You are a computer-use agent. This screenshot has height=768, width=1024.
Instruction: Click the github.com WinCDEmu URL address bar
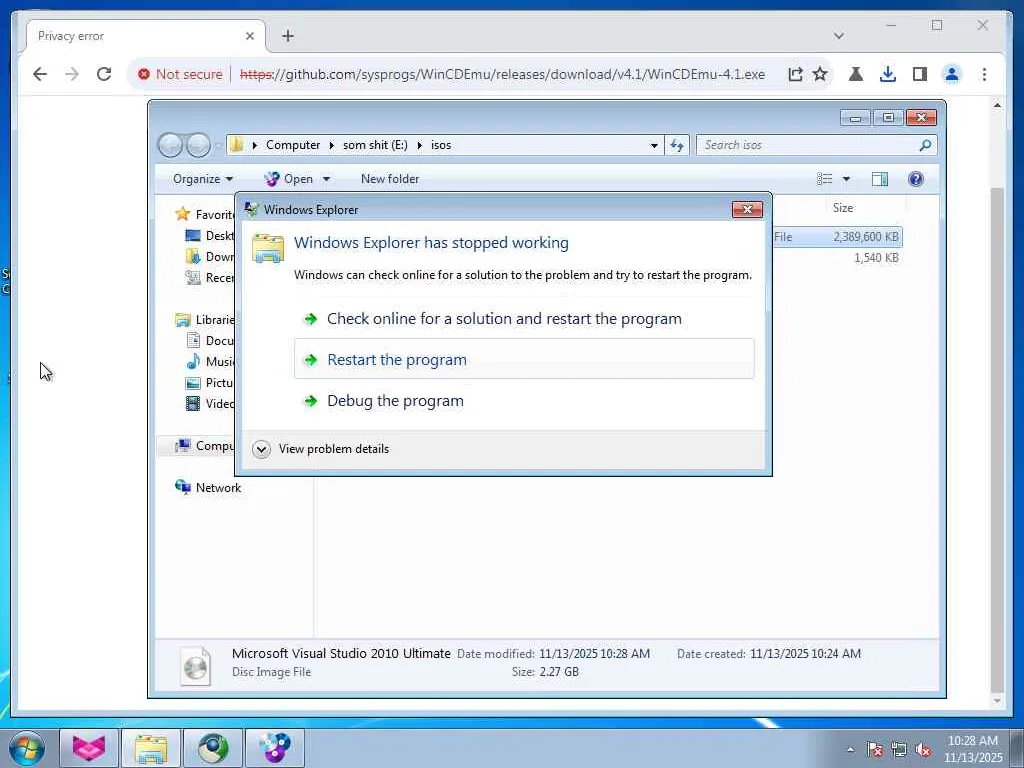pos(502,74)
